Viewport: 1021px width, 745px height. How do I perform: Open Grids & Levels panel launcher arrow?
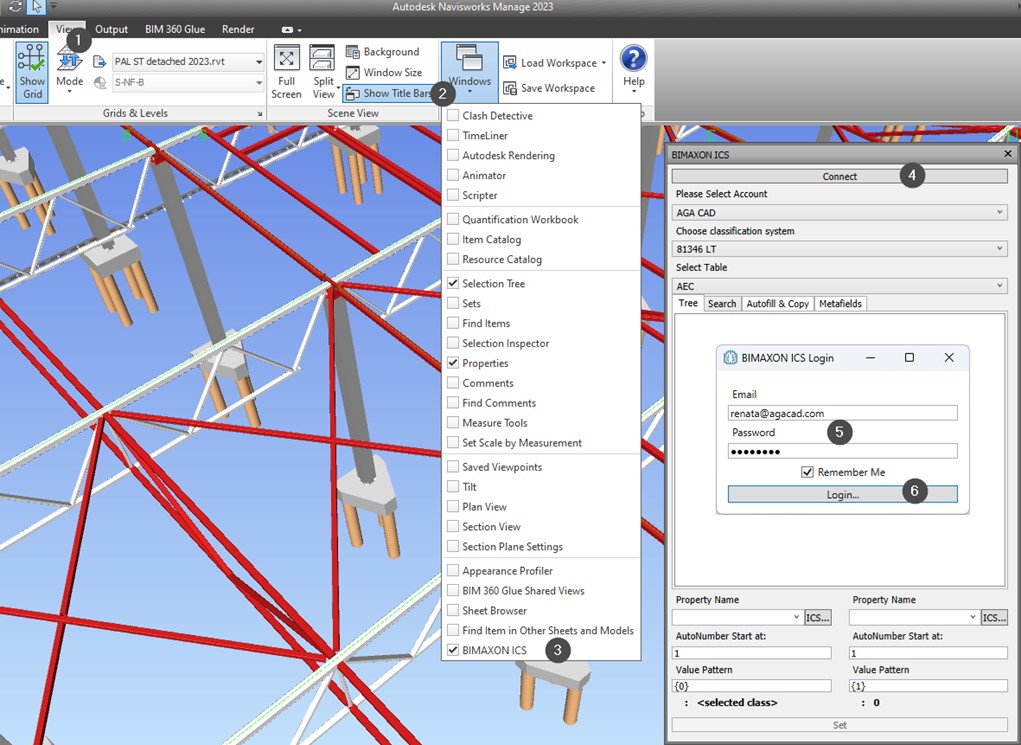tap(259, 113)
